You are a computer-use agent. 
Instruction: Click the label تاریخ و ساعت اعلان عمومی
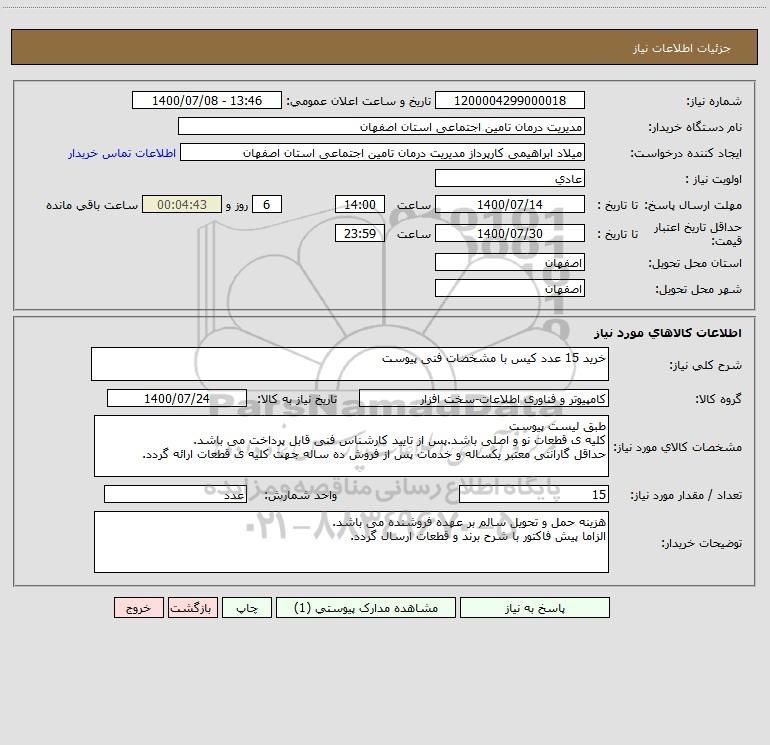click(358, 102)
